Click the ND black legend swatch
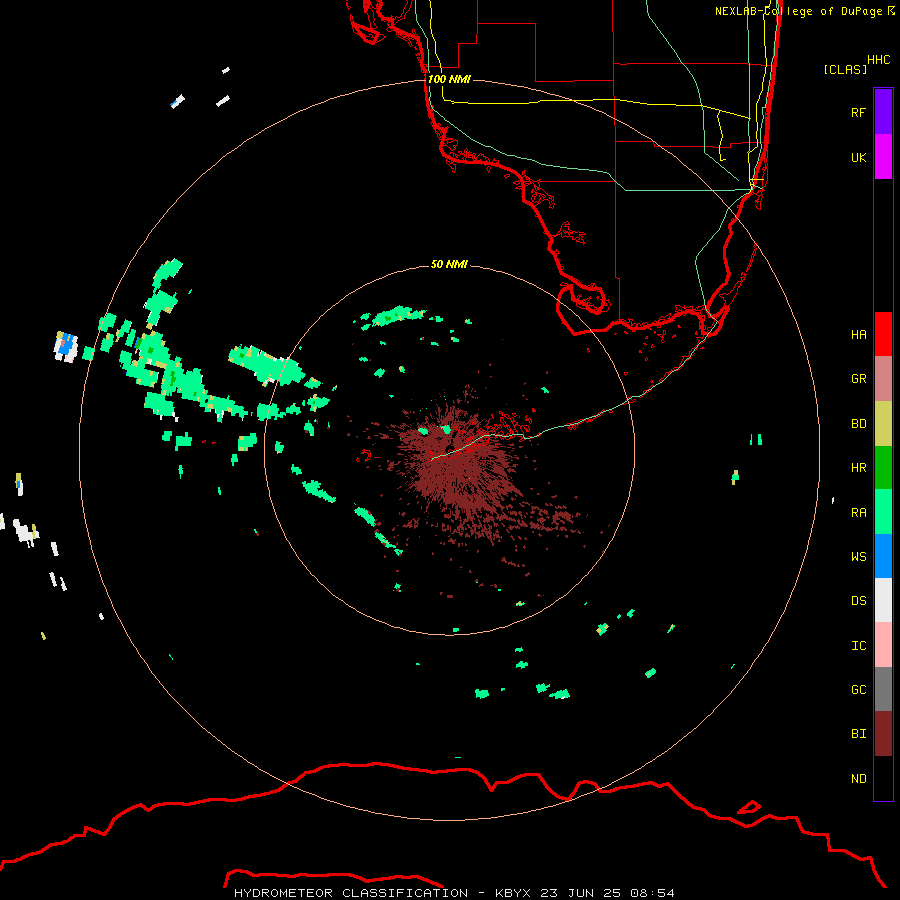900x900 pixels. 883,778
